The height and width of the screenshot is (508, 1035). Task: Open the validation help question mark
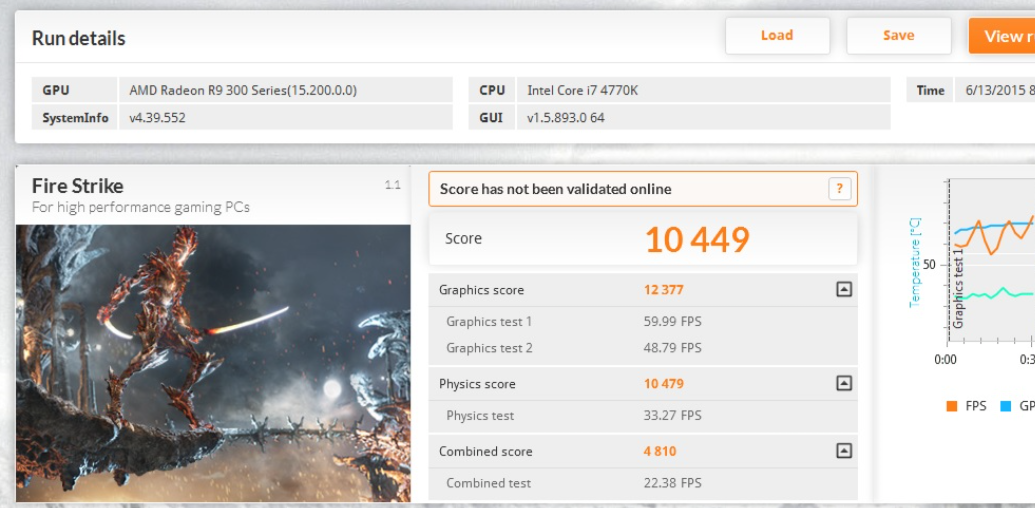(840, 189)
